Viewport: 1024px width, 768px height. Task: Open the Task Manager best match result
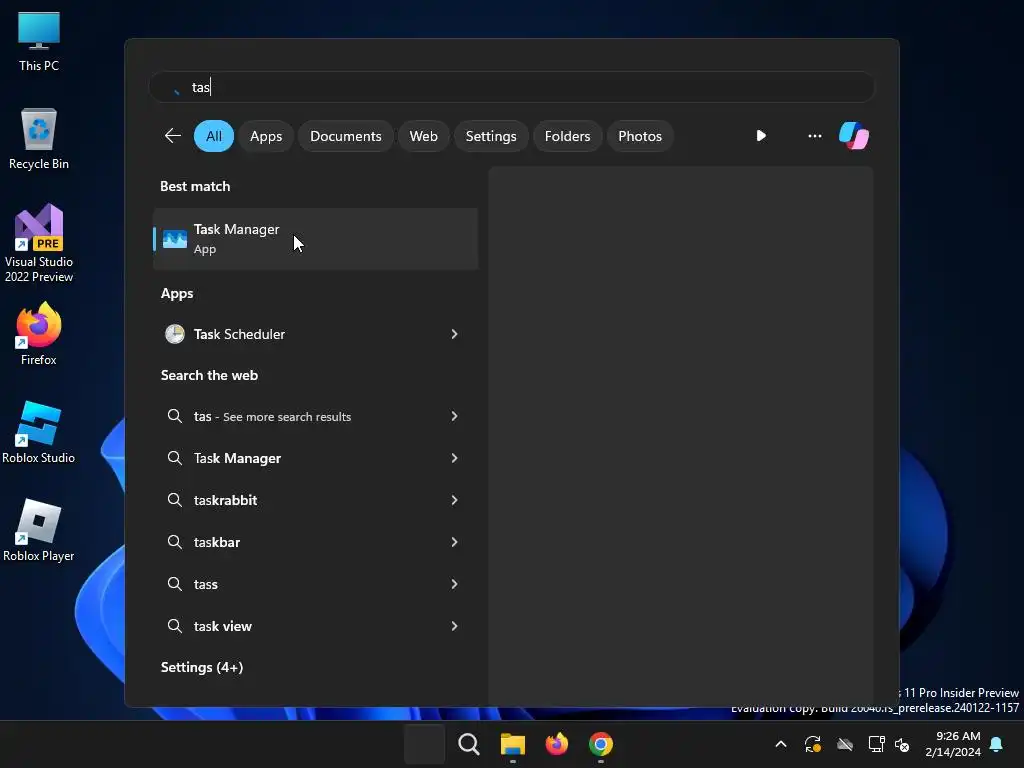(315, 239)
